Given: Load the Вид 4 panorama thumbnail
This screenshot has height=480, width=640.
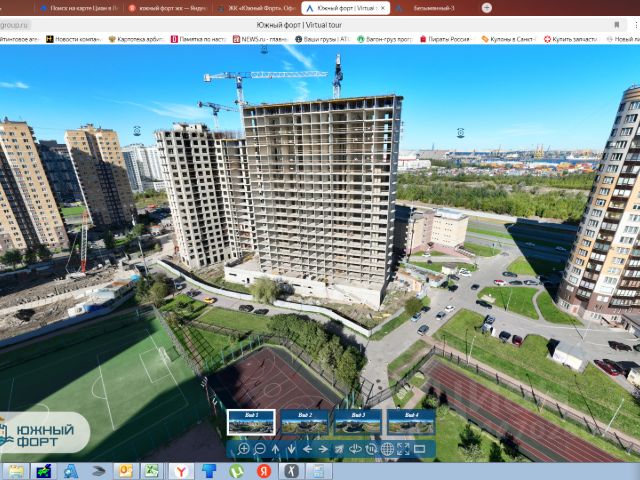Looking at the screenshot, I should tap(411, 422).
